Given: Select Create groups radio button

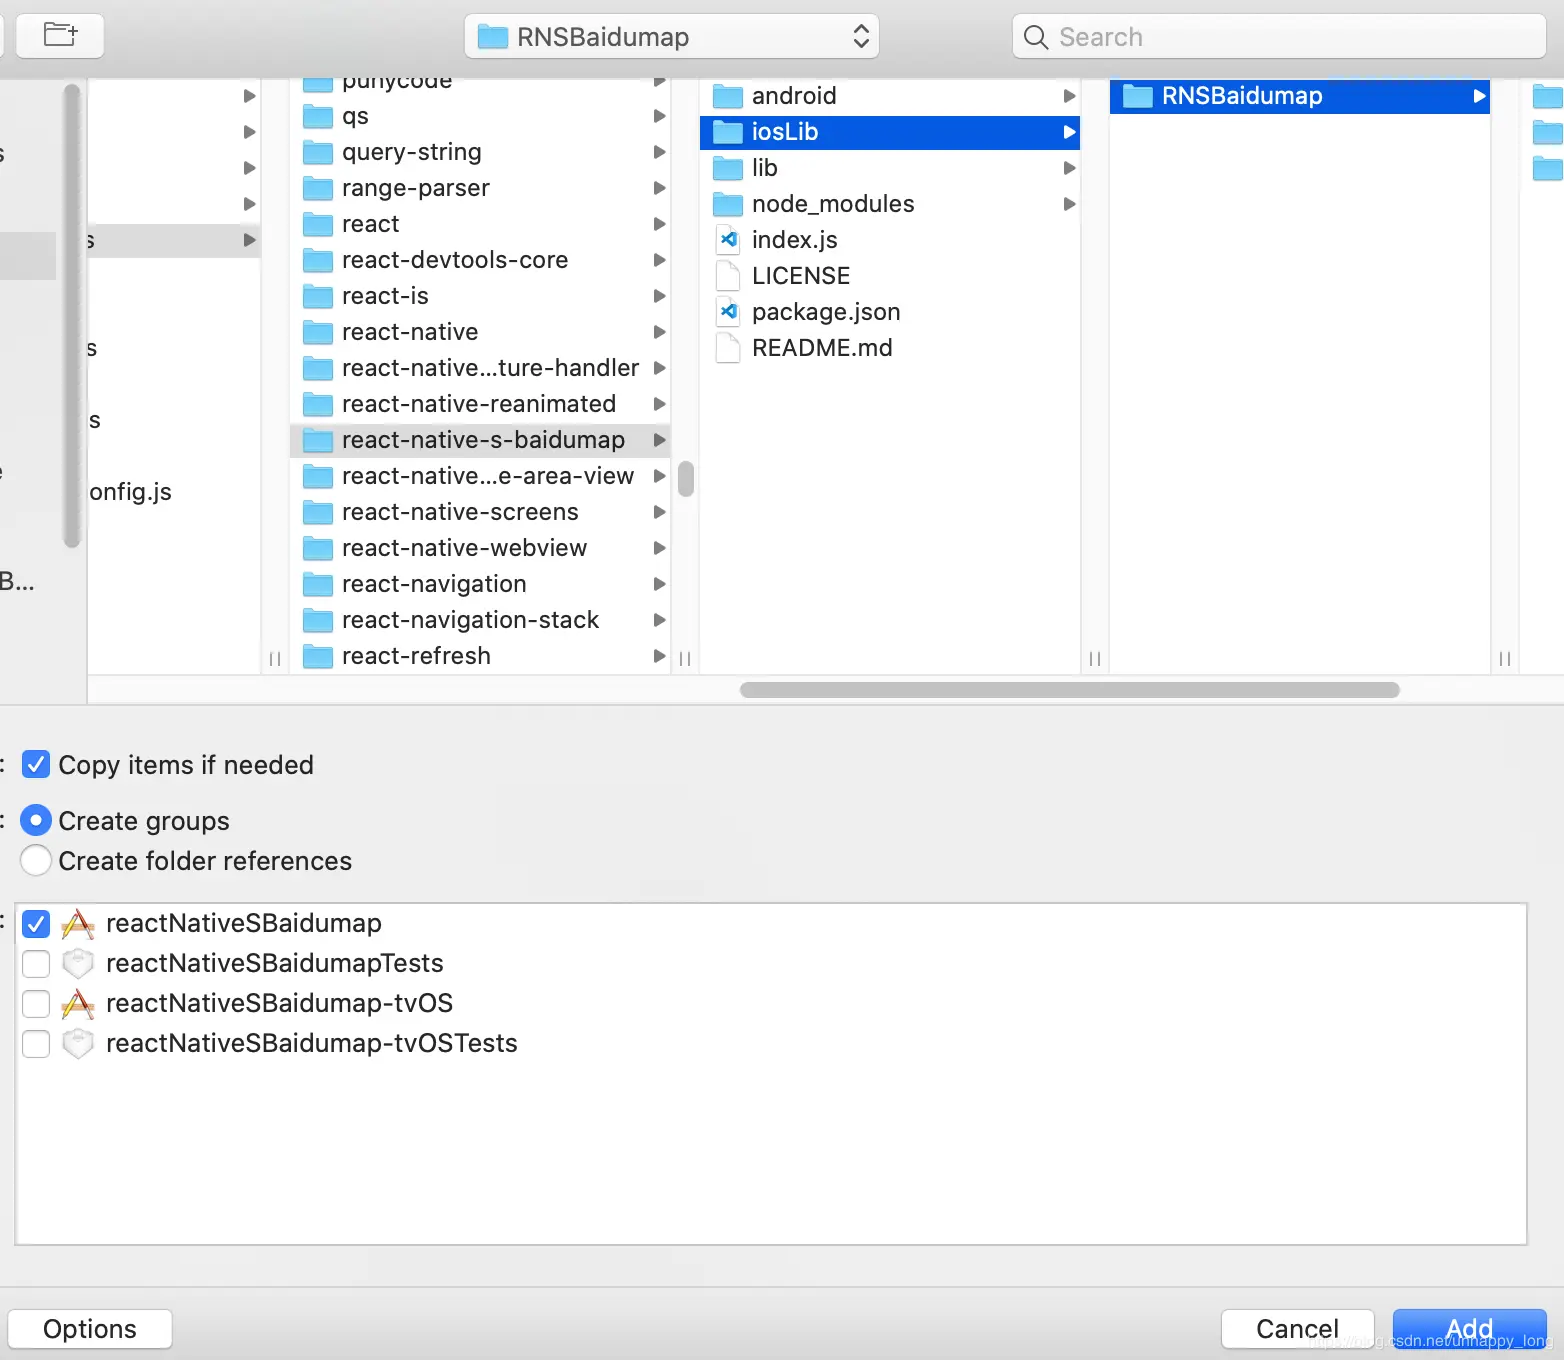Looking at the screenshot, I should click(36, 821).
